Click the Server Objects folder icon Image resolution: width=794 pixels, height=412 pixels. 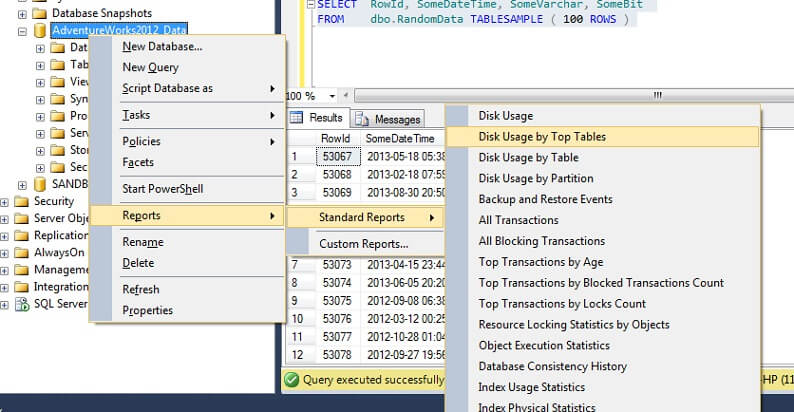tap(21, 219)
